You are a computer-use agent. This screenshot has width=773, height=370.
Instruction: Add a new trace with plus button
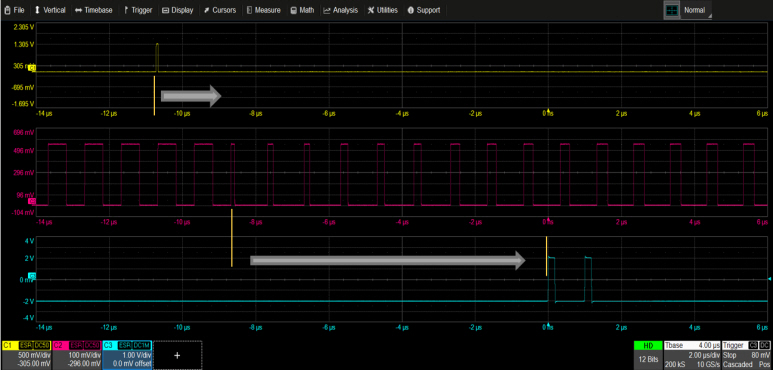(177, 355)
